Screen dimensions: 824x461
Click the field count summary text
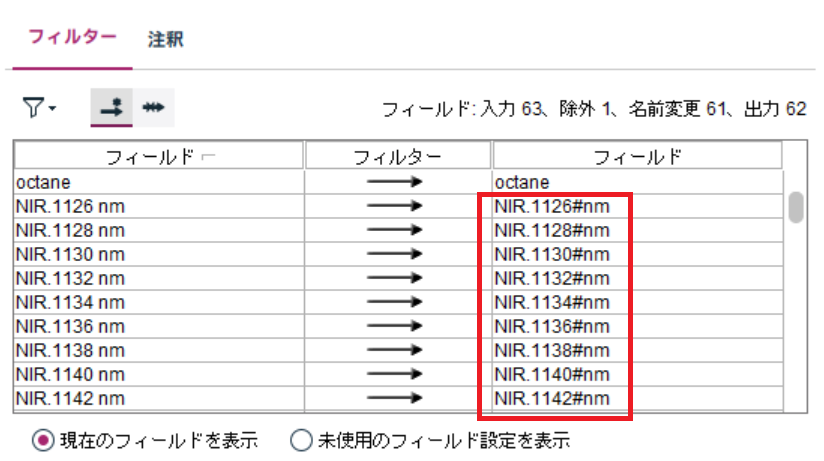click(594, 109)
